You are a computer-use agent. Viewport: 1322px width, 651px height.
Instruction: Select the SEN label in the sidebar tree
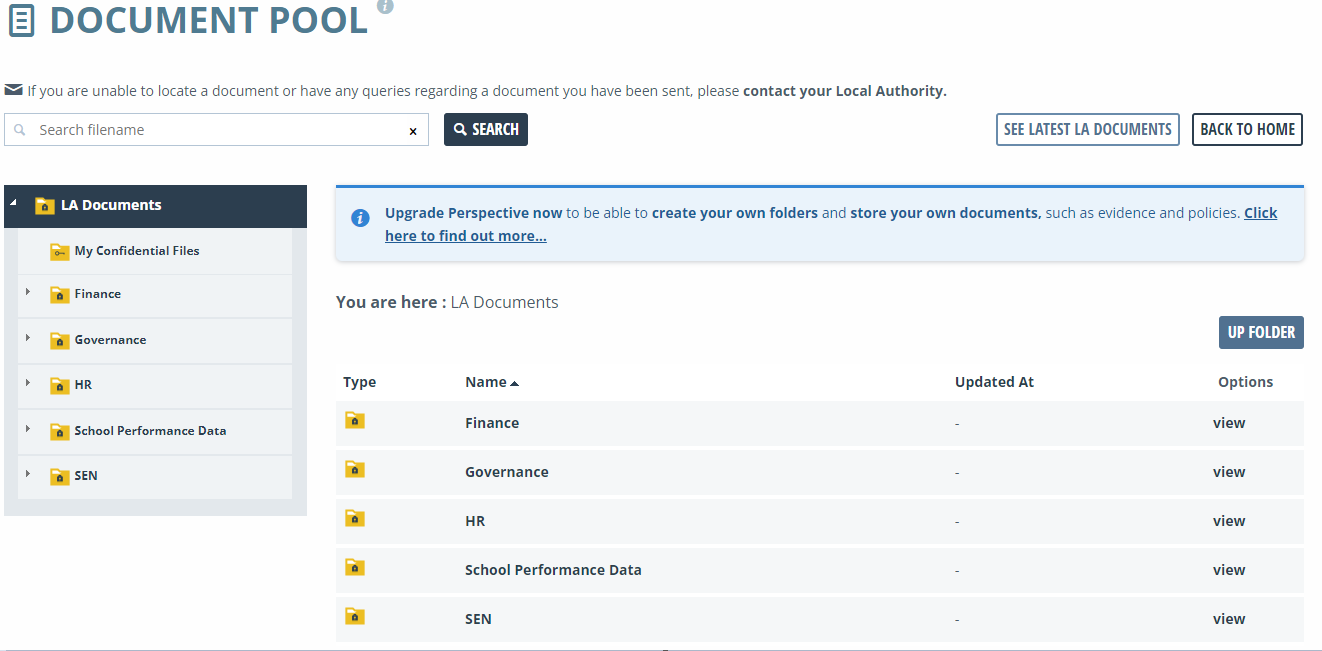(x=86, y=476)
